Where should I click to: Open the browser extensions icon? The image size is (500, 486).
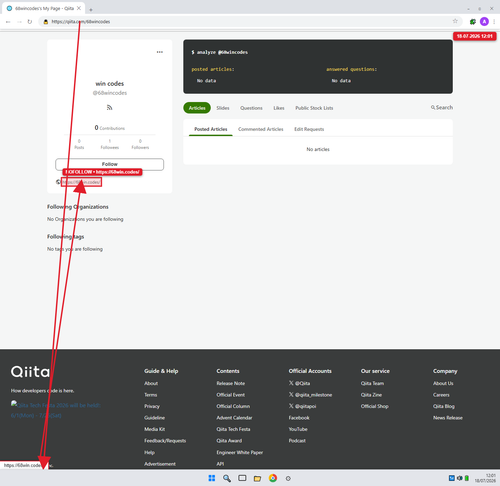coord(472,22)
